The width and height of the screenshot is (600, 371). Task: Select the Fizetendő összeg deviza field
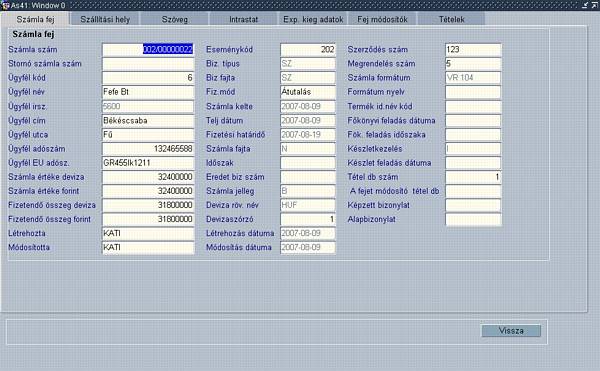pos(148,205)
